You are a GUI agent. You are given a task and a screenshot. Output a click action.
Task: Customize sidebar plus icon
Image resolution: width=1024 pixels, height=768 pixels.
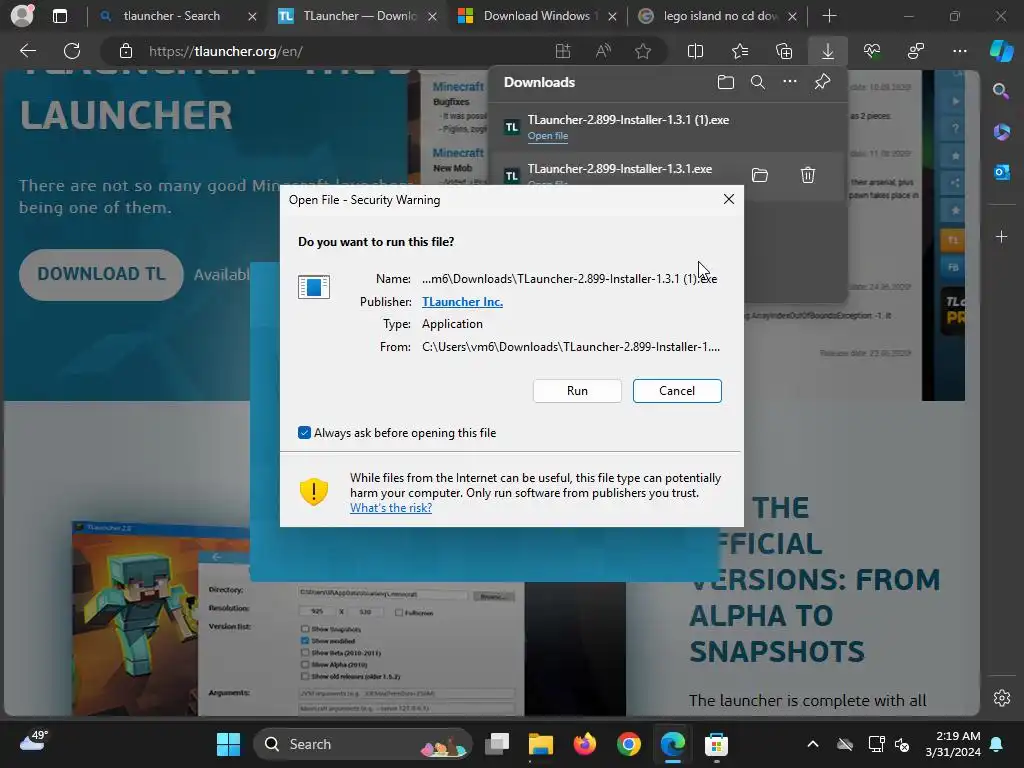tap(1001, 236)
